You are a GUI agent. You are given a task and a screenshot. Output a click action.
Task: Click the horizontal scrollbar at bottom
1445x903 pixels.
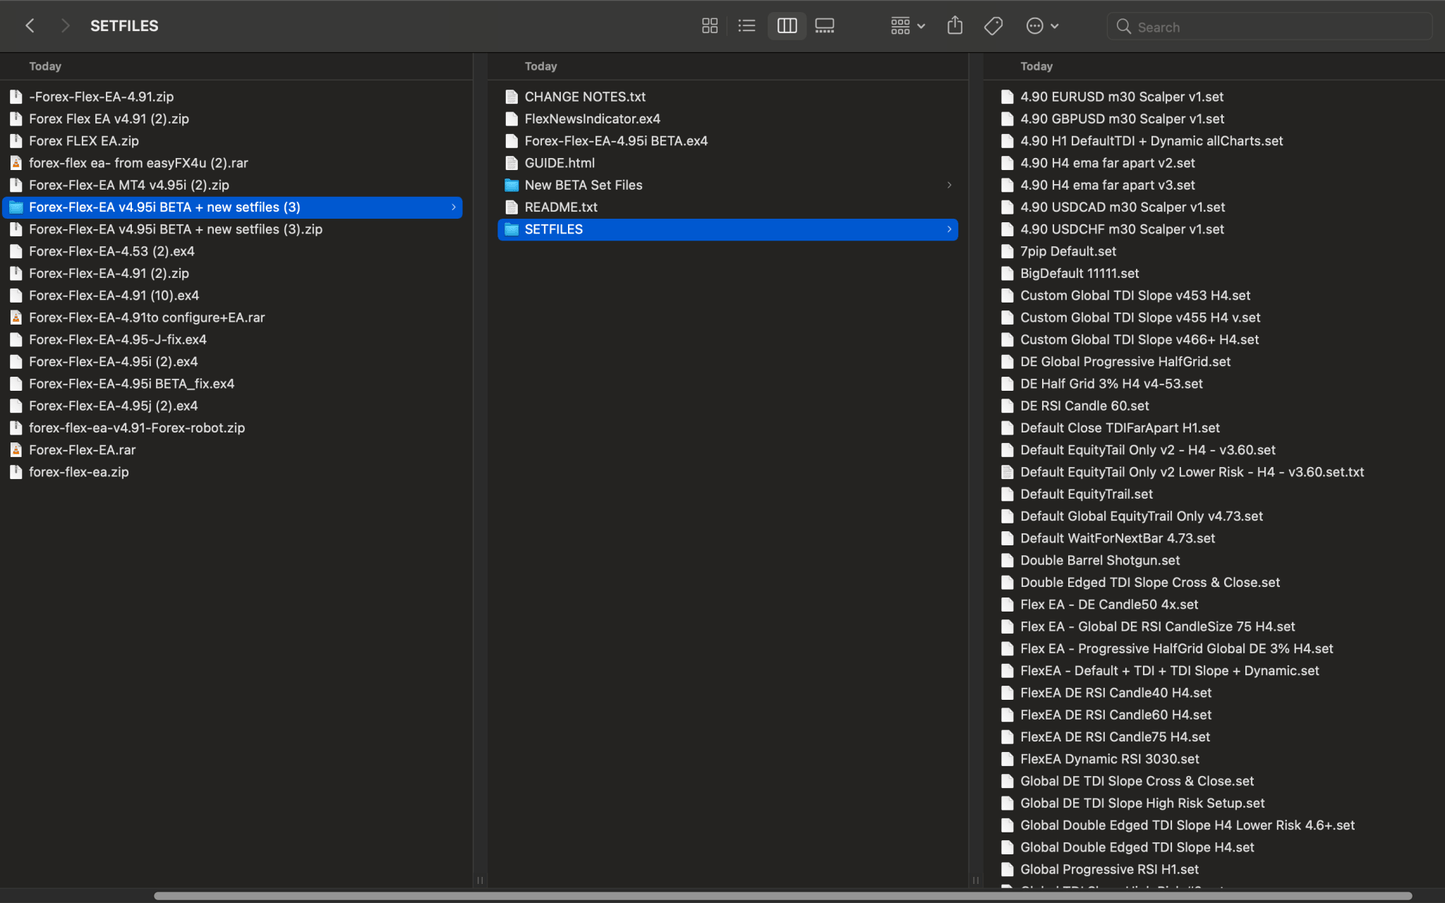pos(782,896)
